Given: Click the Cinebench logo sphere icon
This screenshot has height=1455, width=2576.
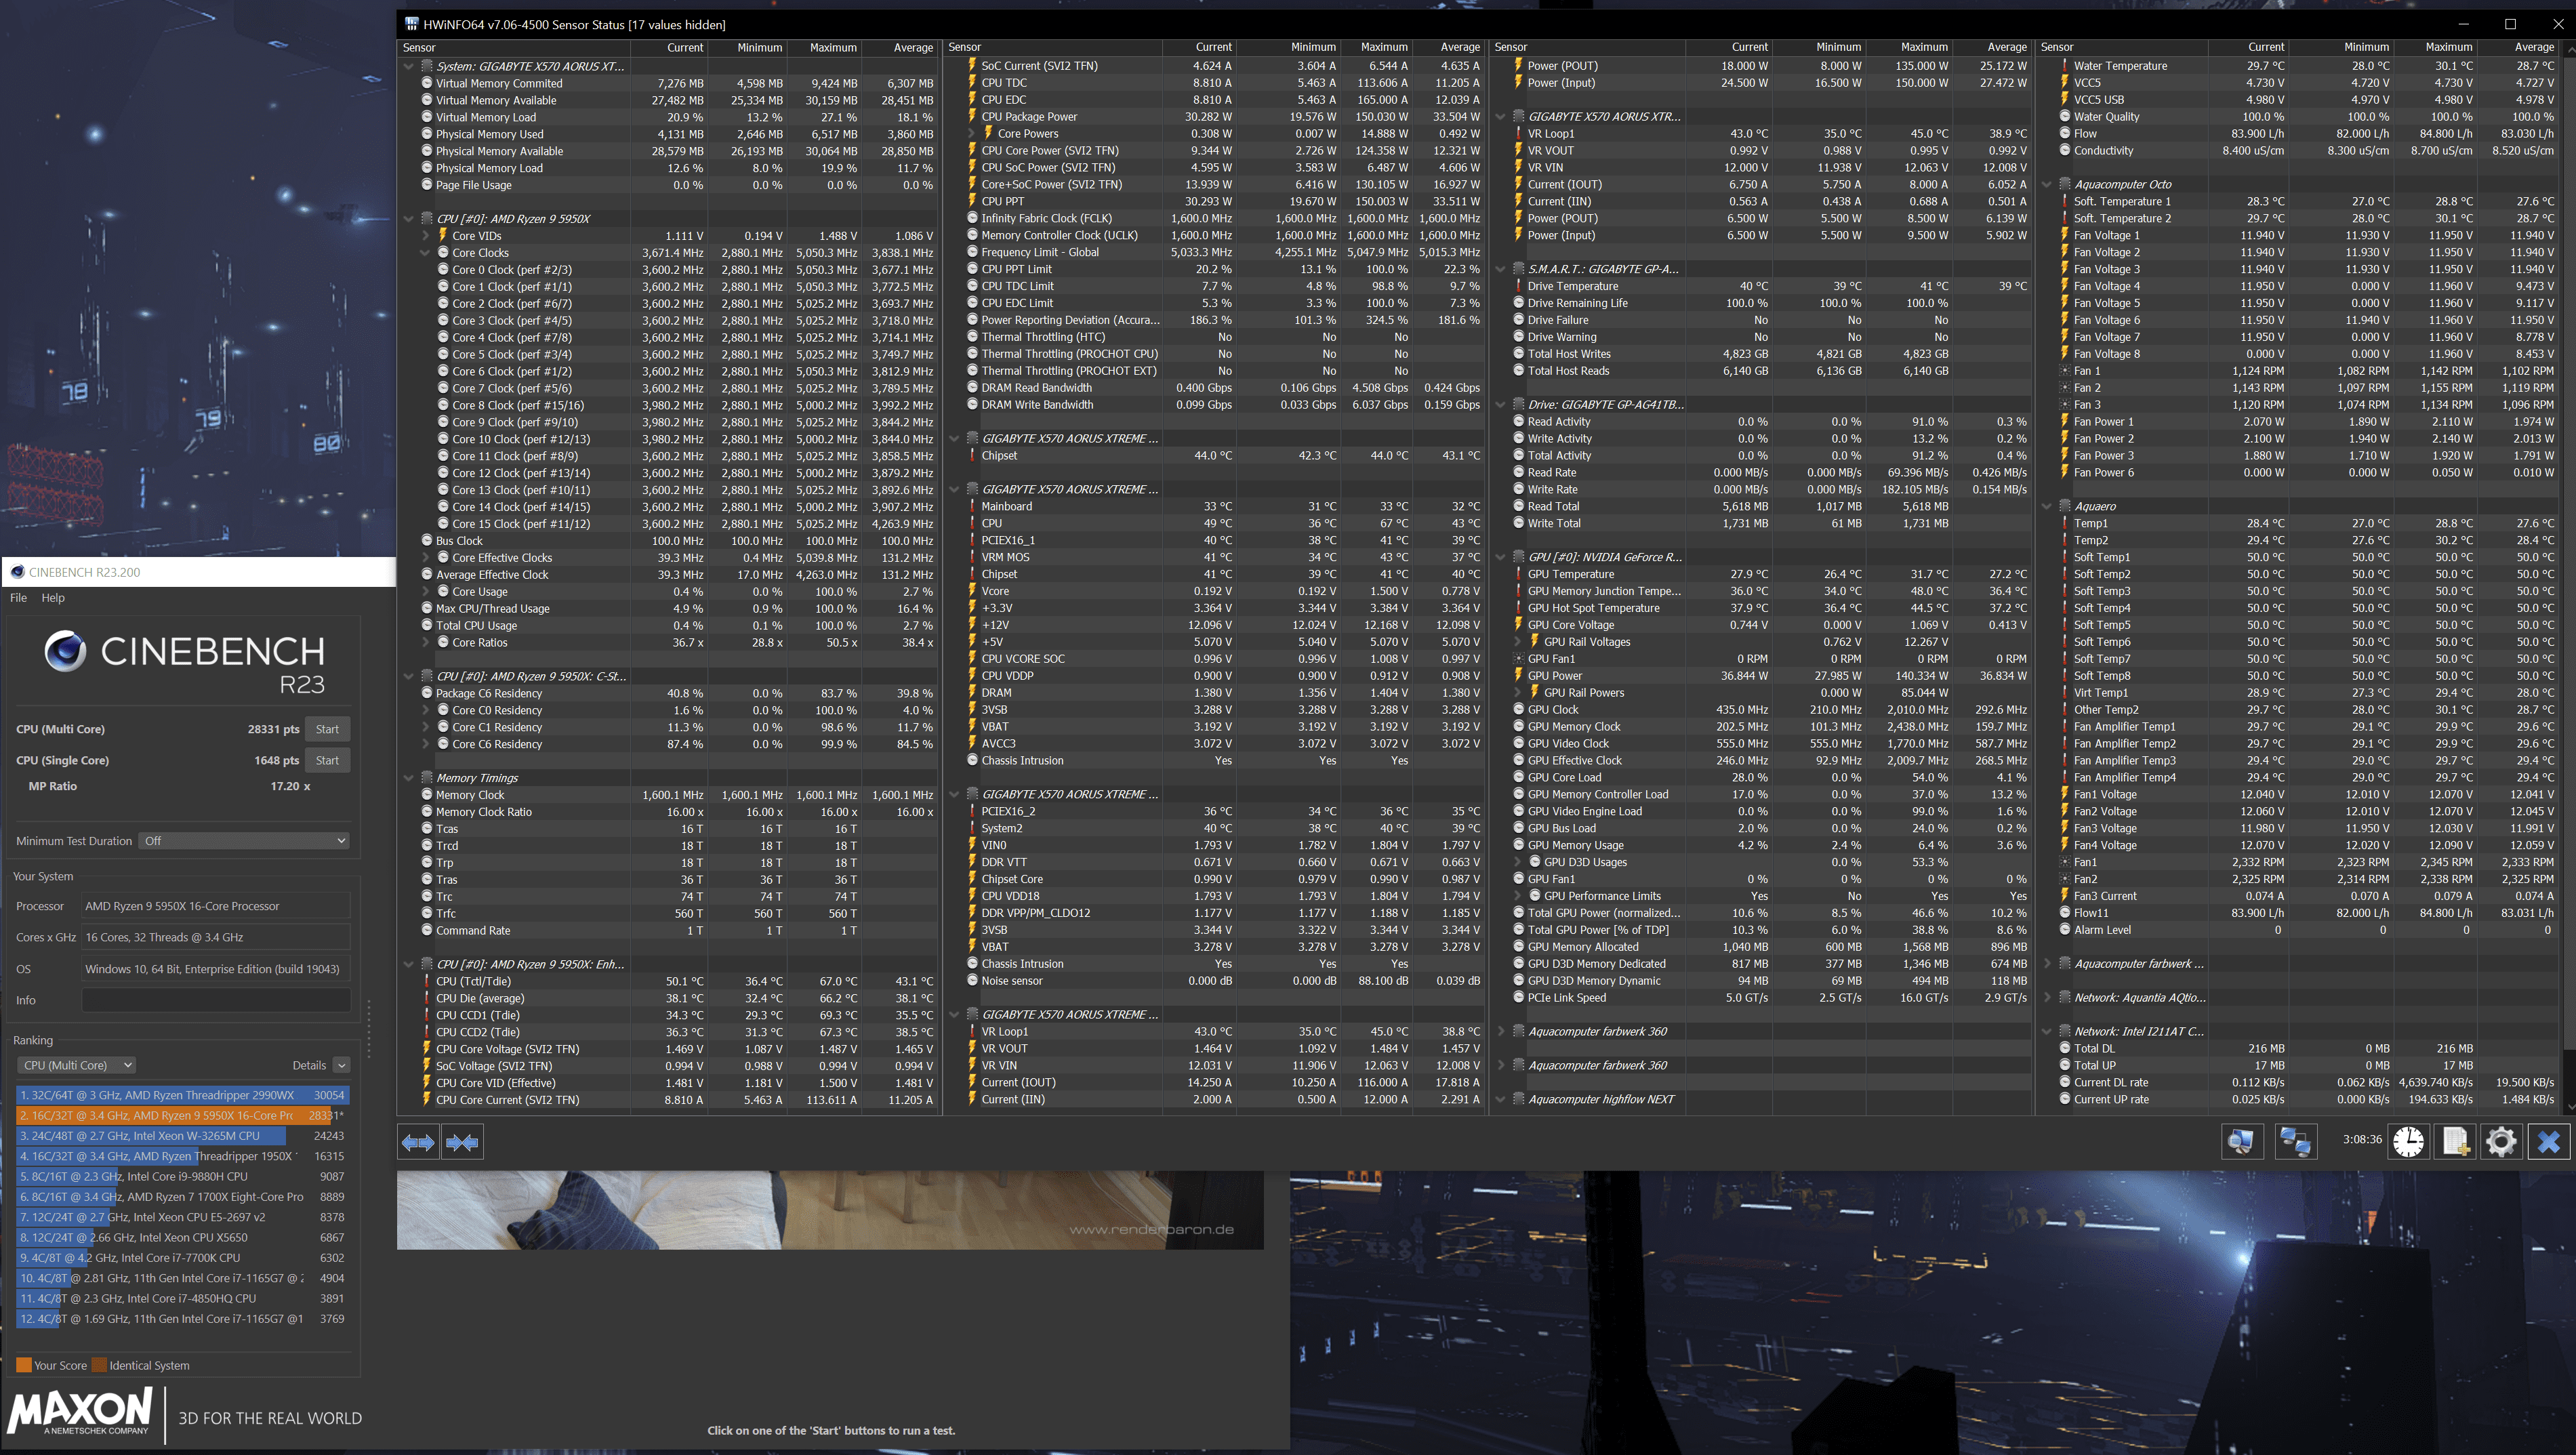Looking at the screenshot, I should [65, 652].
